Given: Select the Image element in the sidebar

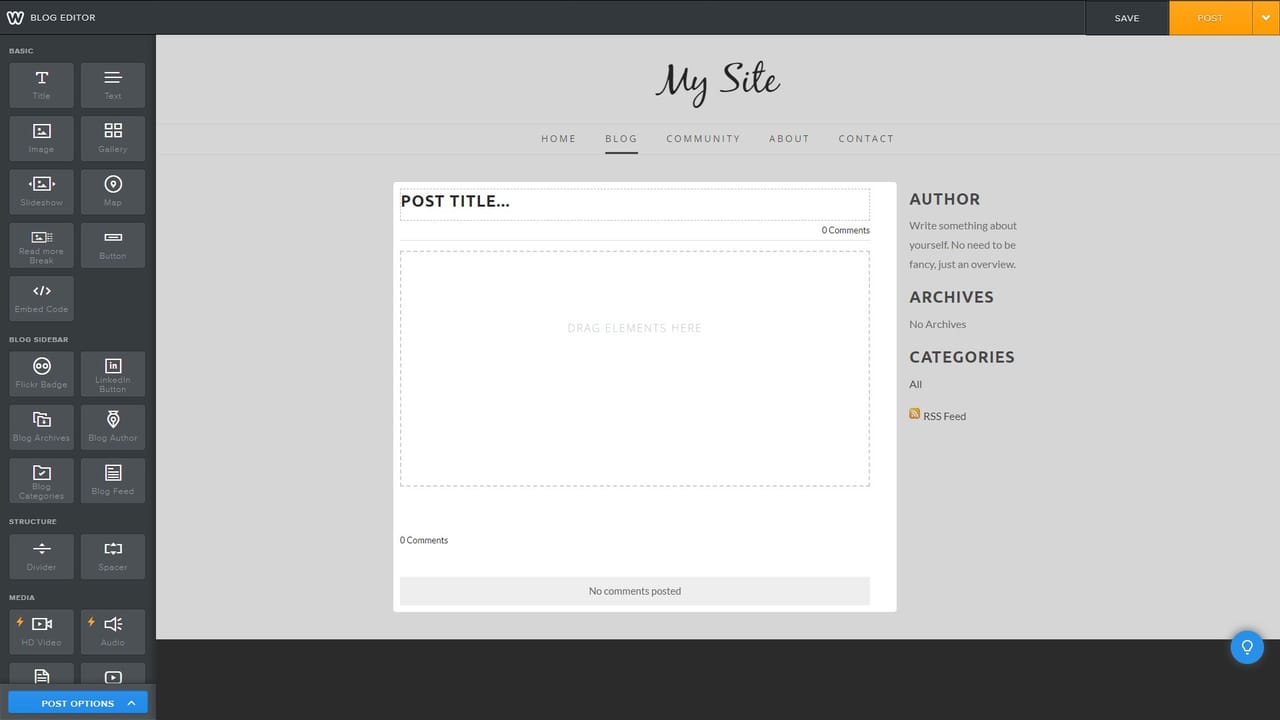Looking at the screenshot, I should pyautogui.click(x=41, y=138).
